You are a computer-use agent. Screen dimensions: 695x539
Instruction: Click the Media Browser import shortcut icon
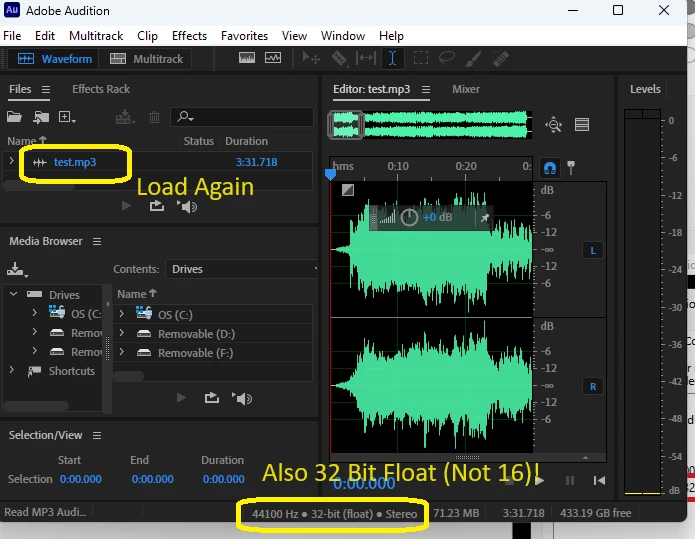pyautogui.click(x=17, y=269)
